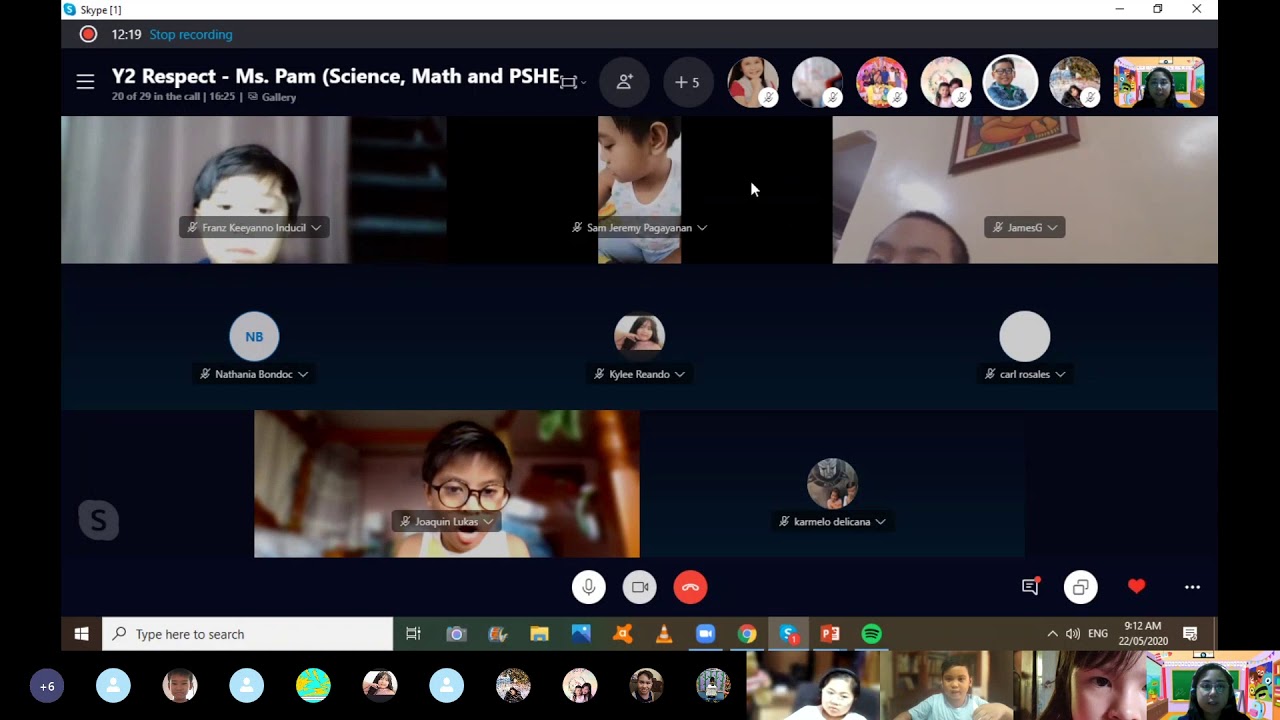Open the Windows Start menu
1280x720 pixels.
point(82,634)
